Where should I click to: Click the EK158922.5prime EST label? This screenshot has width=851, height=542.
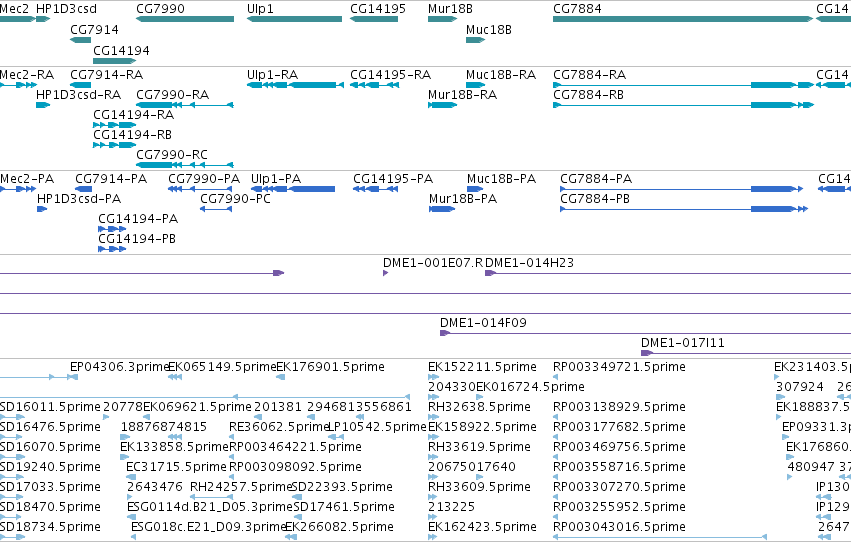pyautogui.click(x=482, y=427)
